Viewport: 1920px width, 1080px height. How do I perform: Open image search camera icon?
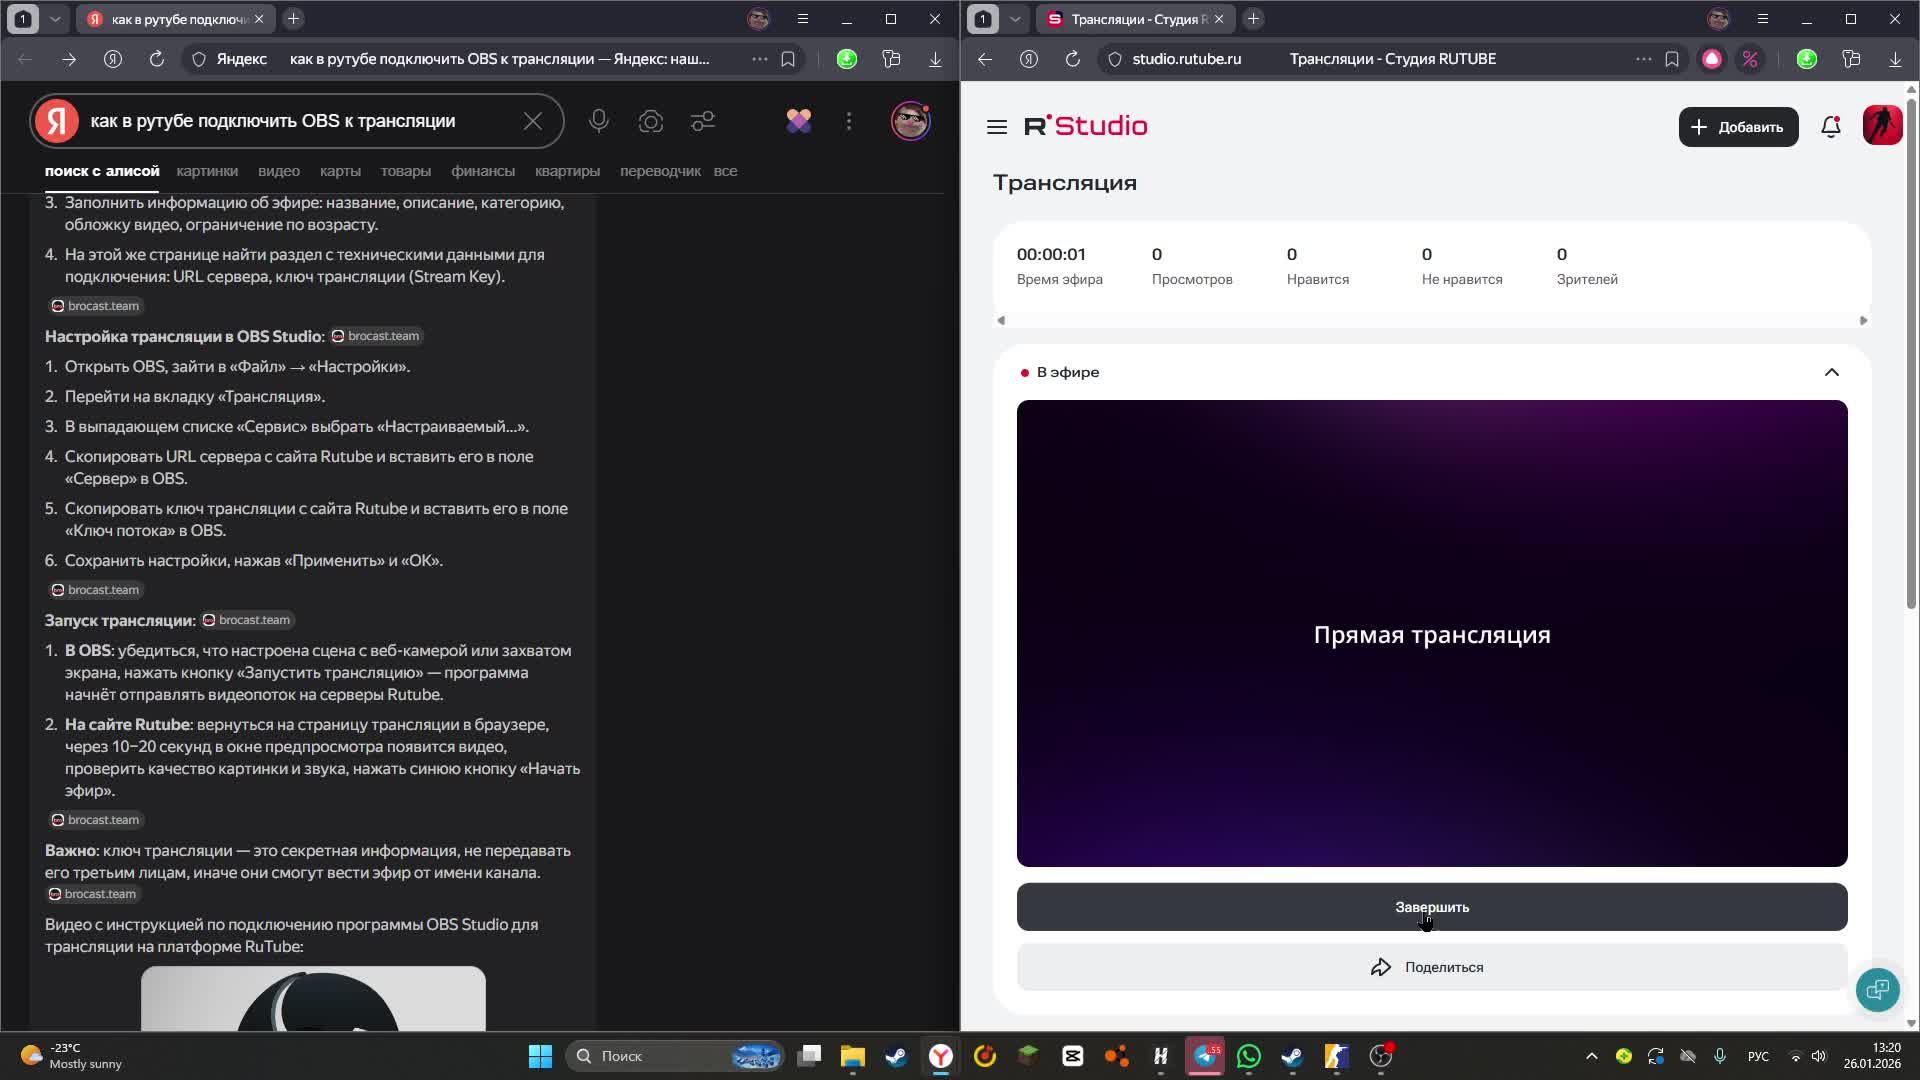pyautogui.click(x=651, y=121)
